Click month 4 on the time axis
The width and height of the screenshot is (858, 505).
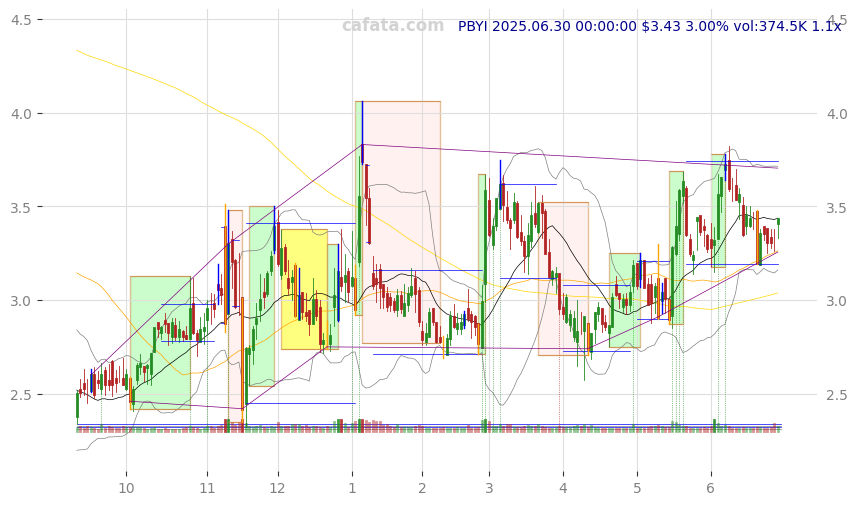click(564, 488)
